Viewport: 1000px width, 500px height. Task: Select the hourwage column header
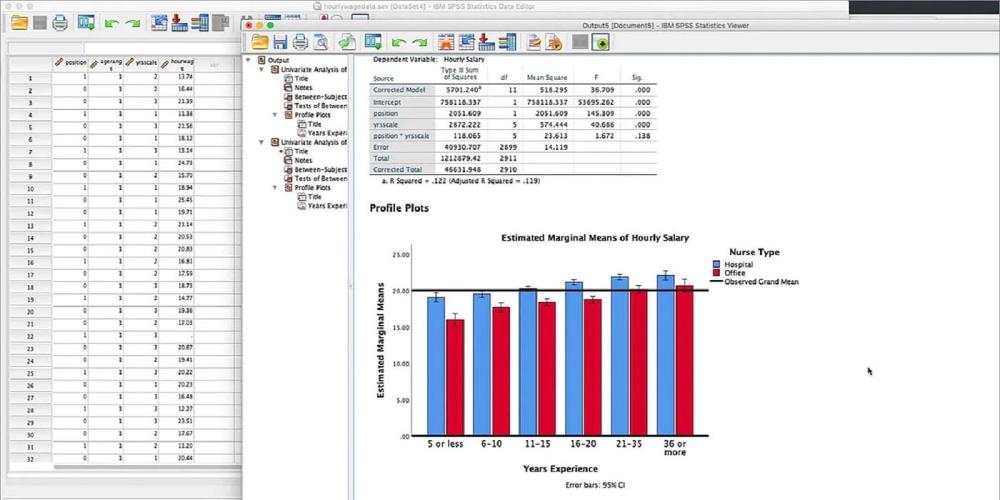[177, 64]
